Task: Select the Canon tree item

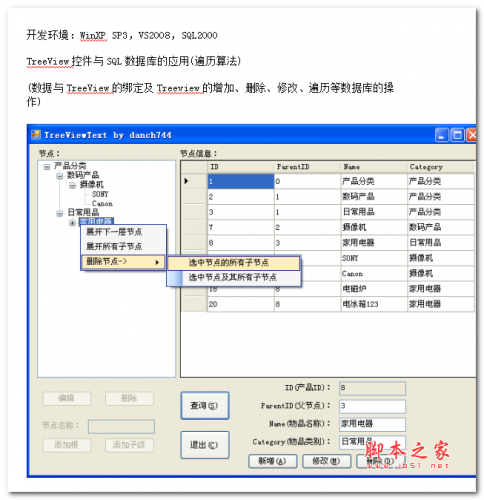Action: tap(102, 203)
